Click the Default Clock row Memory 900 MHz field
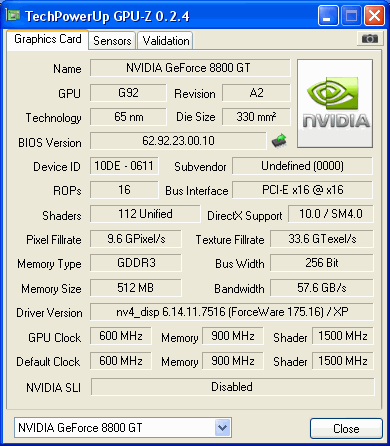This screenshot has width=390, height=446. point(233,361)
